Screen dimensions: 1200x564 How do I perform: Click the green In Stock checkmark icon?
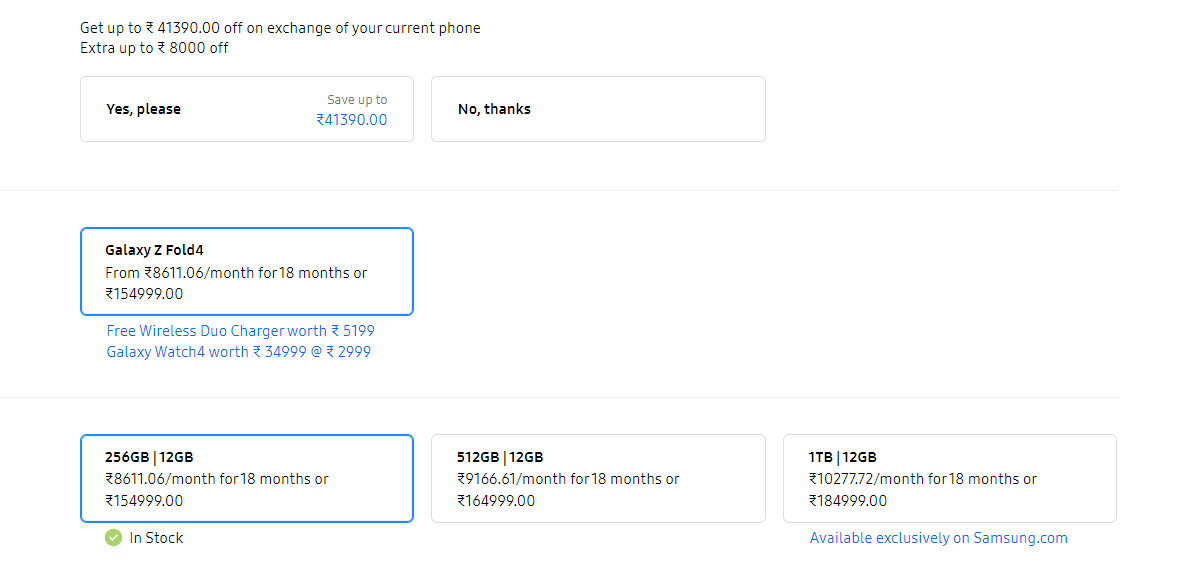114,538
